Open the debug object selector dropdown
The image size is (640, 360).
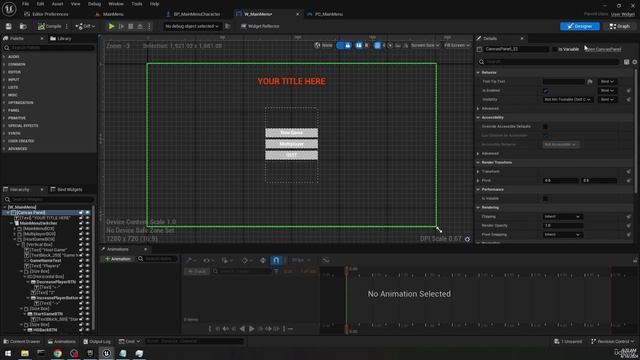tap(191, 26)
